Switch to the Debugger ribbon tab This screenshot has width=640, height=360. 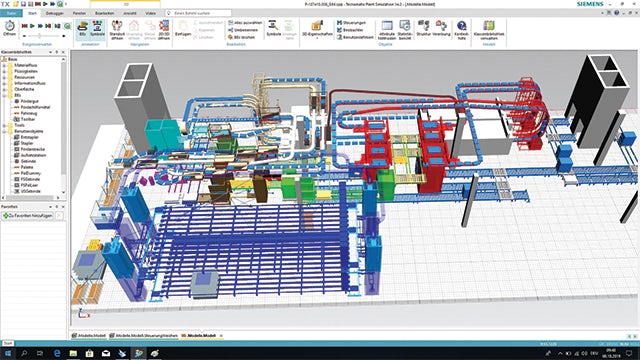click(x=54, y=13)
